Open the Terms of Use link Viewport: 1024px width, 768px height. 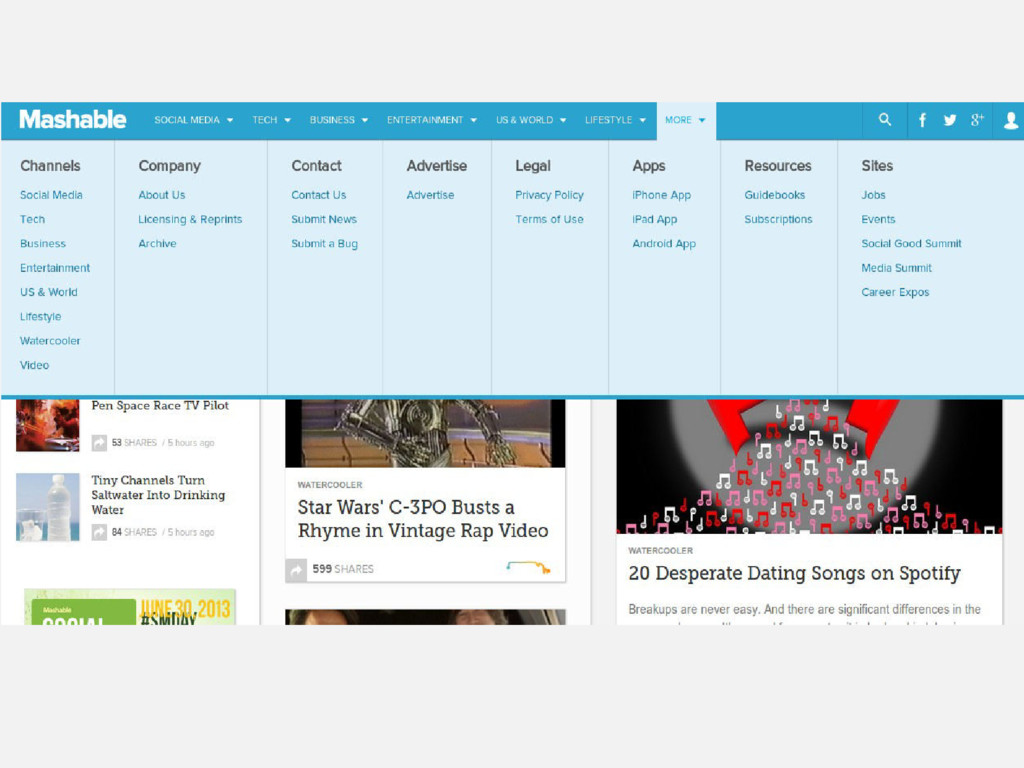point(549,219)
